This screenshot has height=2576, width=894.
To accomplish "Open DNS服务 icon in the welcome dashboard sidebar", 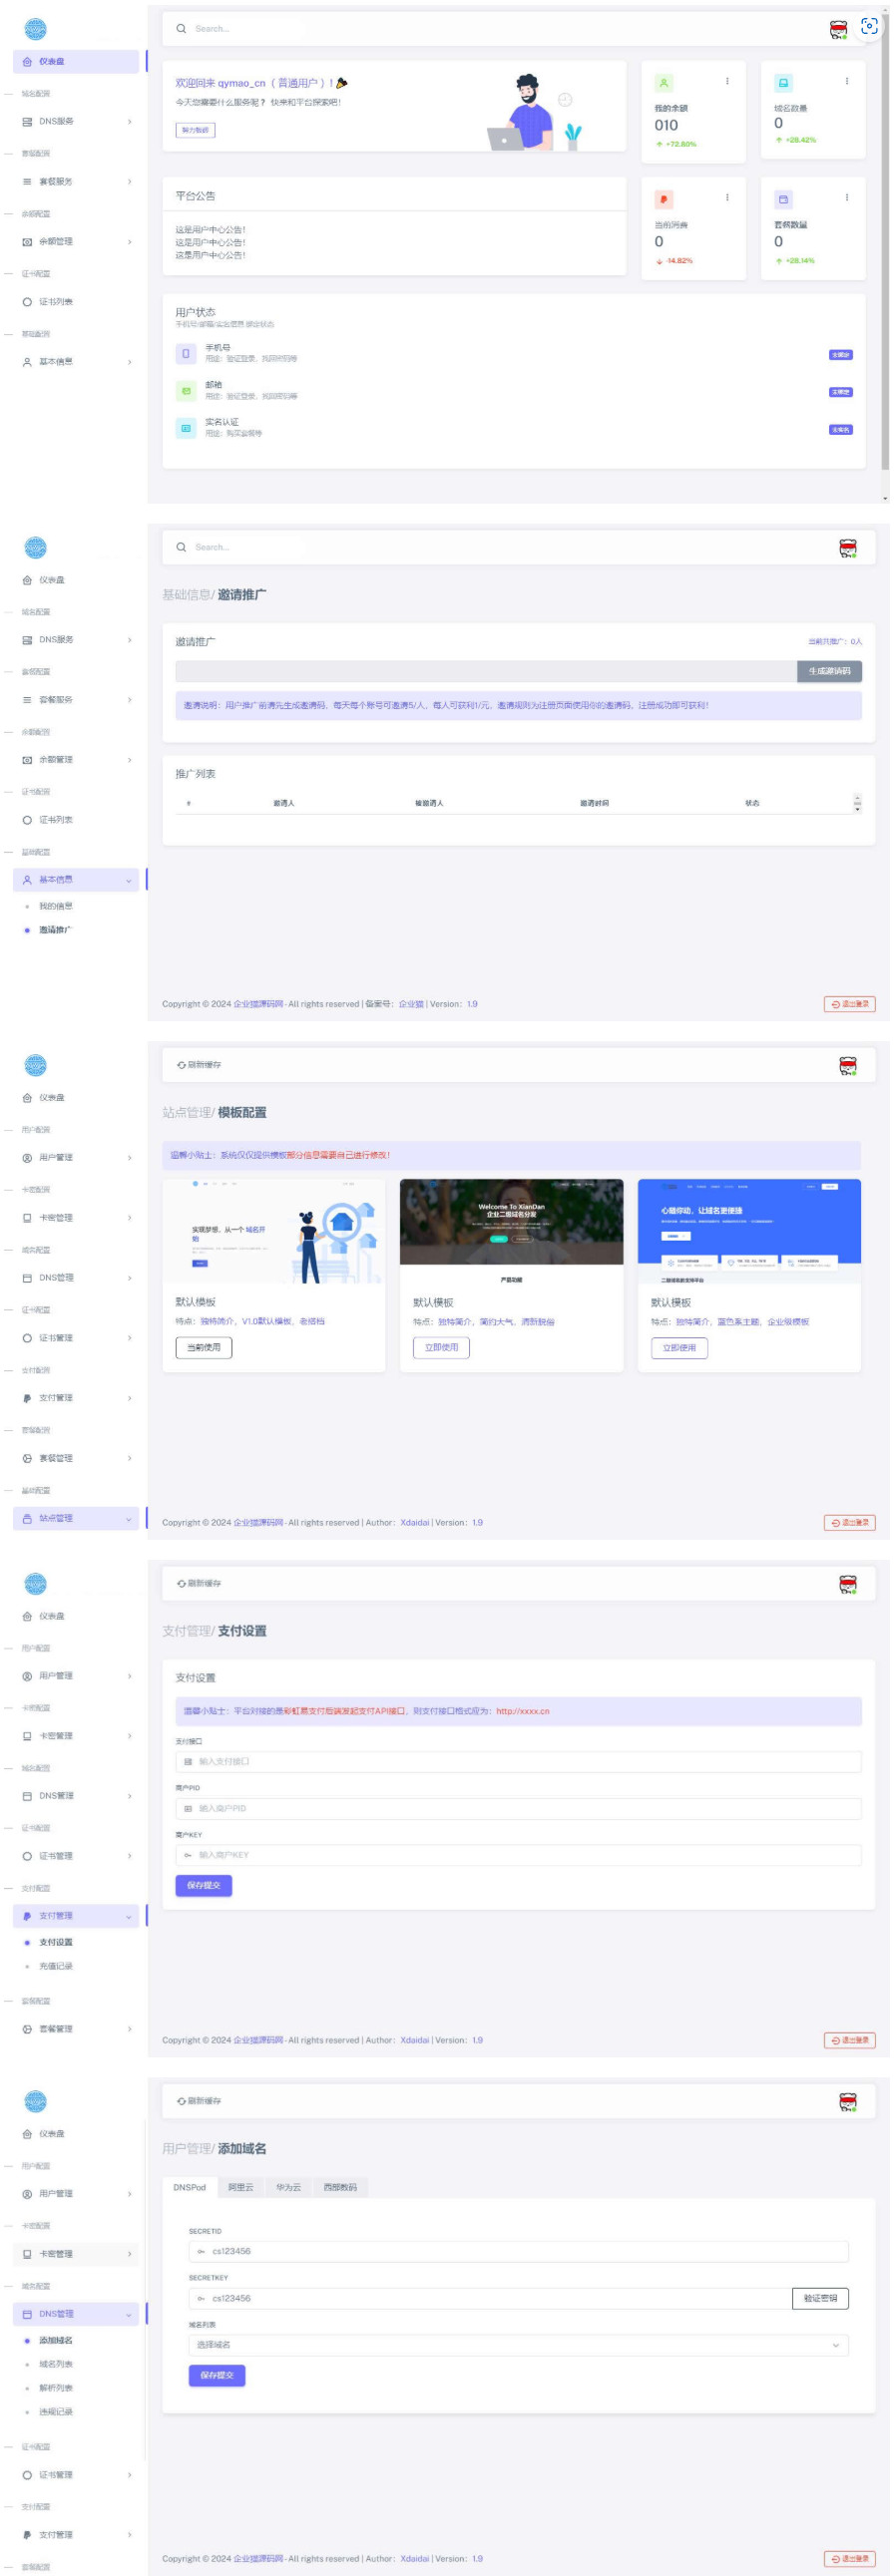I will [x=27, y=122].
